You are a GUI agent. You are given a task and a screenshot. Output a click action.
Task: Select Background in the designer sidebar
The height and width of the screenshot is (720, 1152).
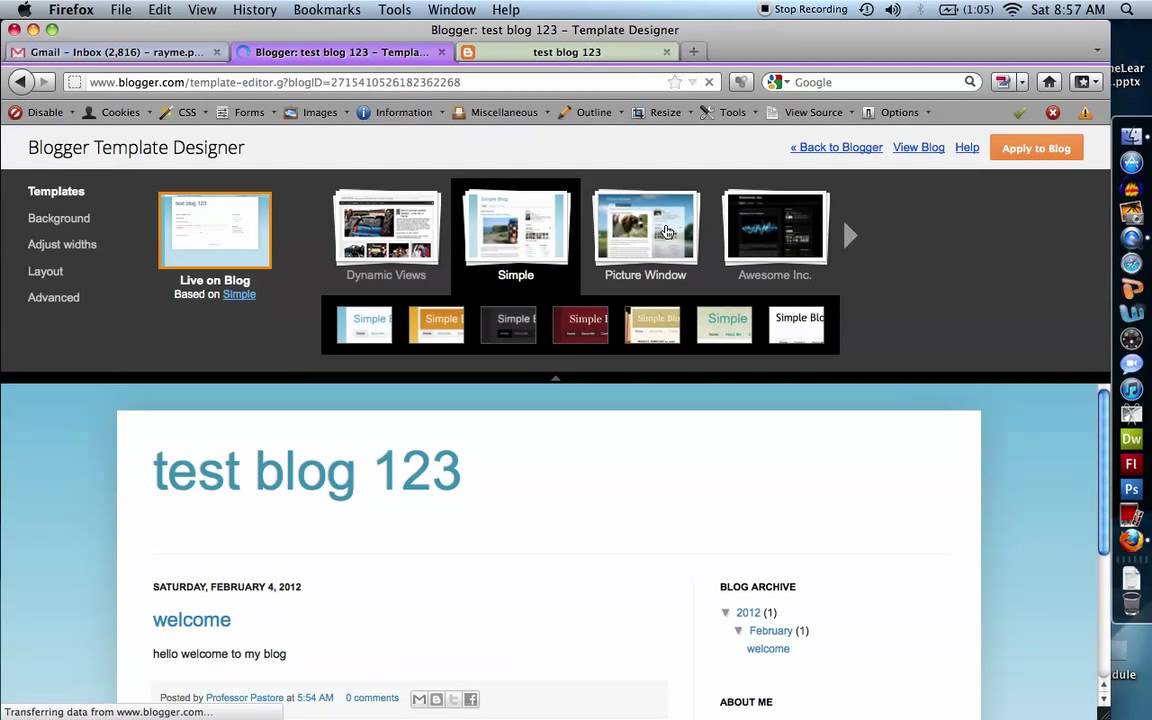click(x=59, y=218)
